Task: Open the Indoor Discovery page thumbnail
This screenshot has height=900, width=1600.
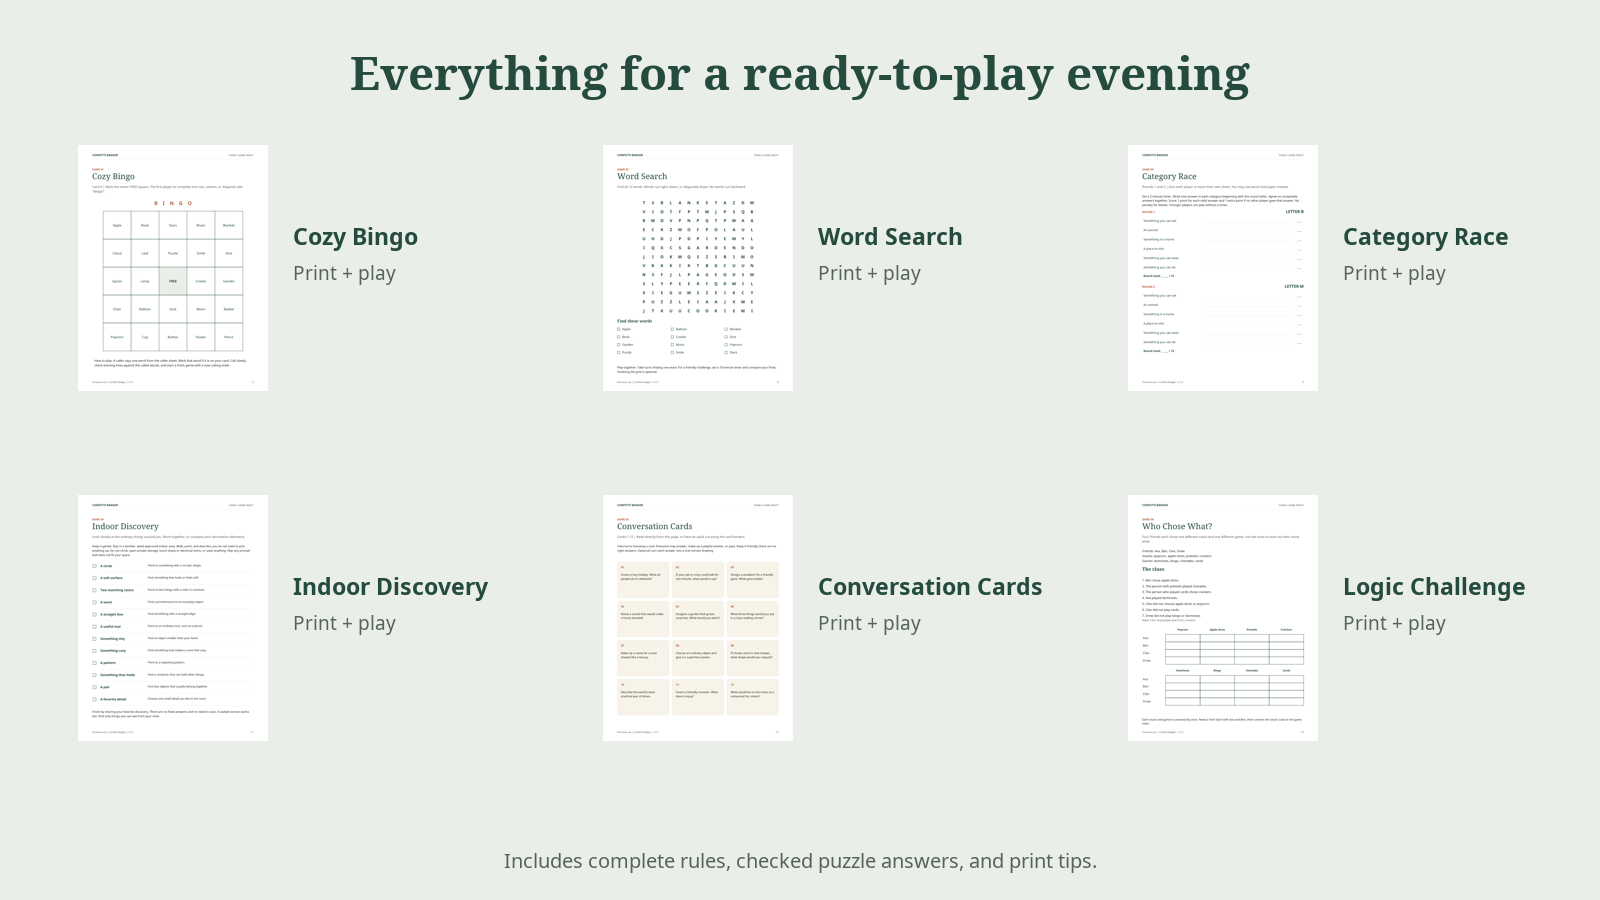Action: point(173,618)
